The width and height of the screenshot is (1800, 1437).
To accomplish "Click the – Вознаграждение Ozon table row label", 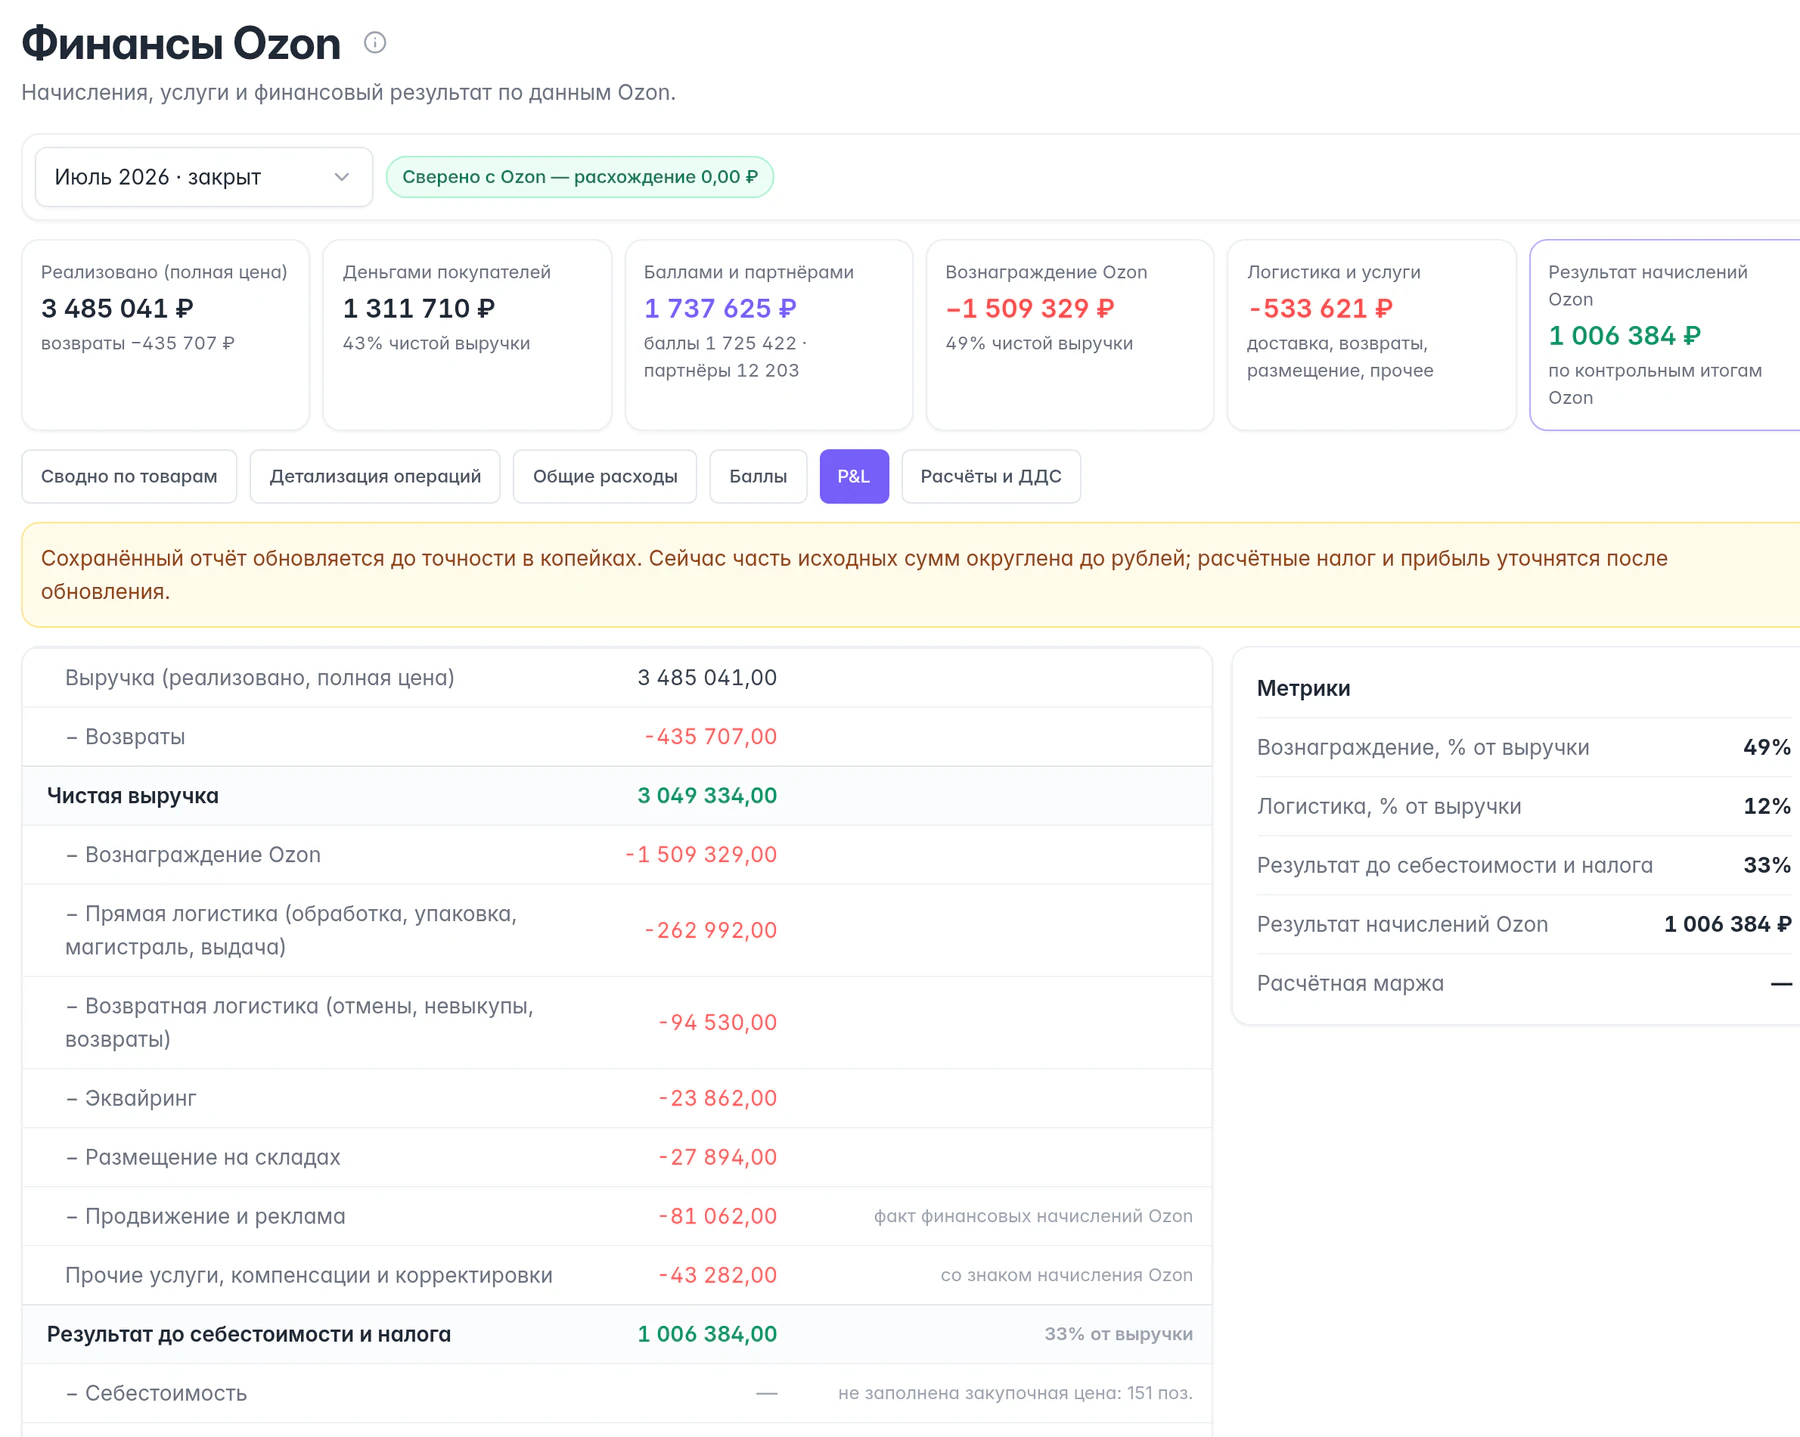I will [x=193, y=855].
